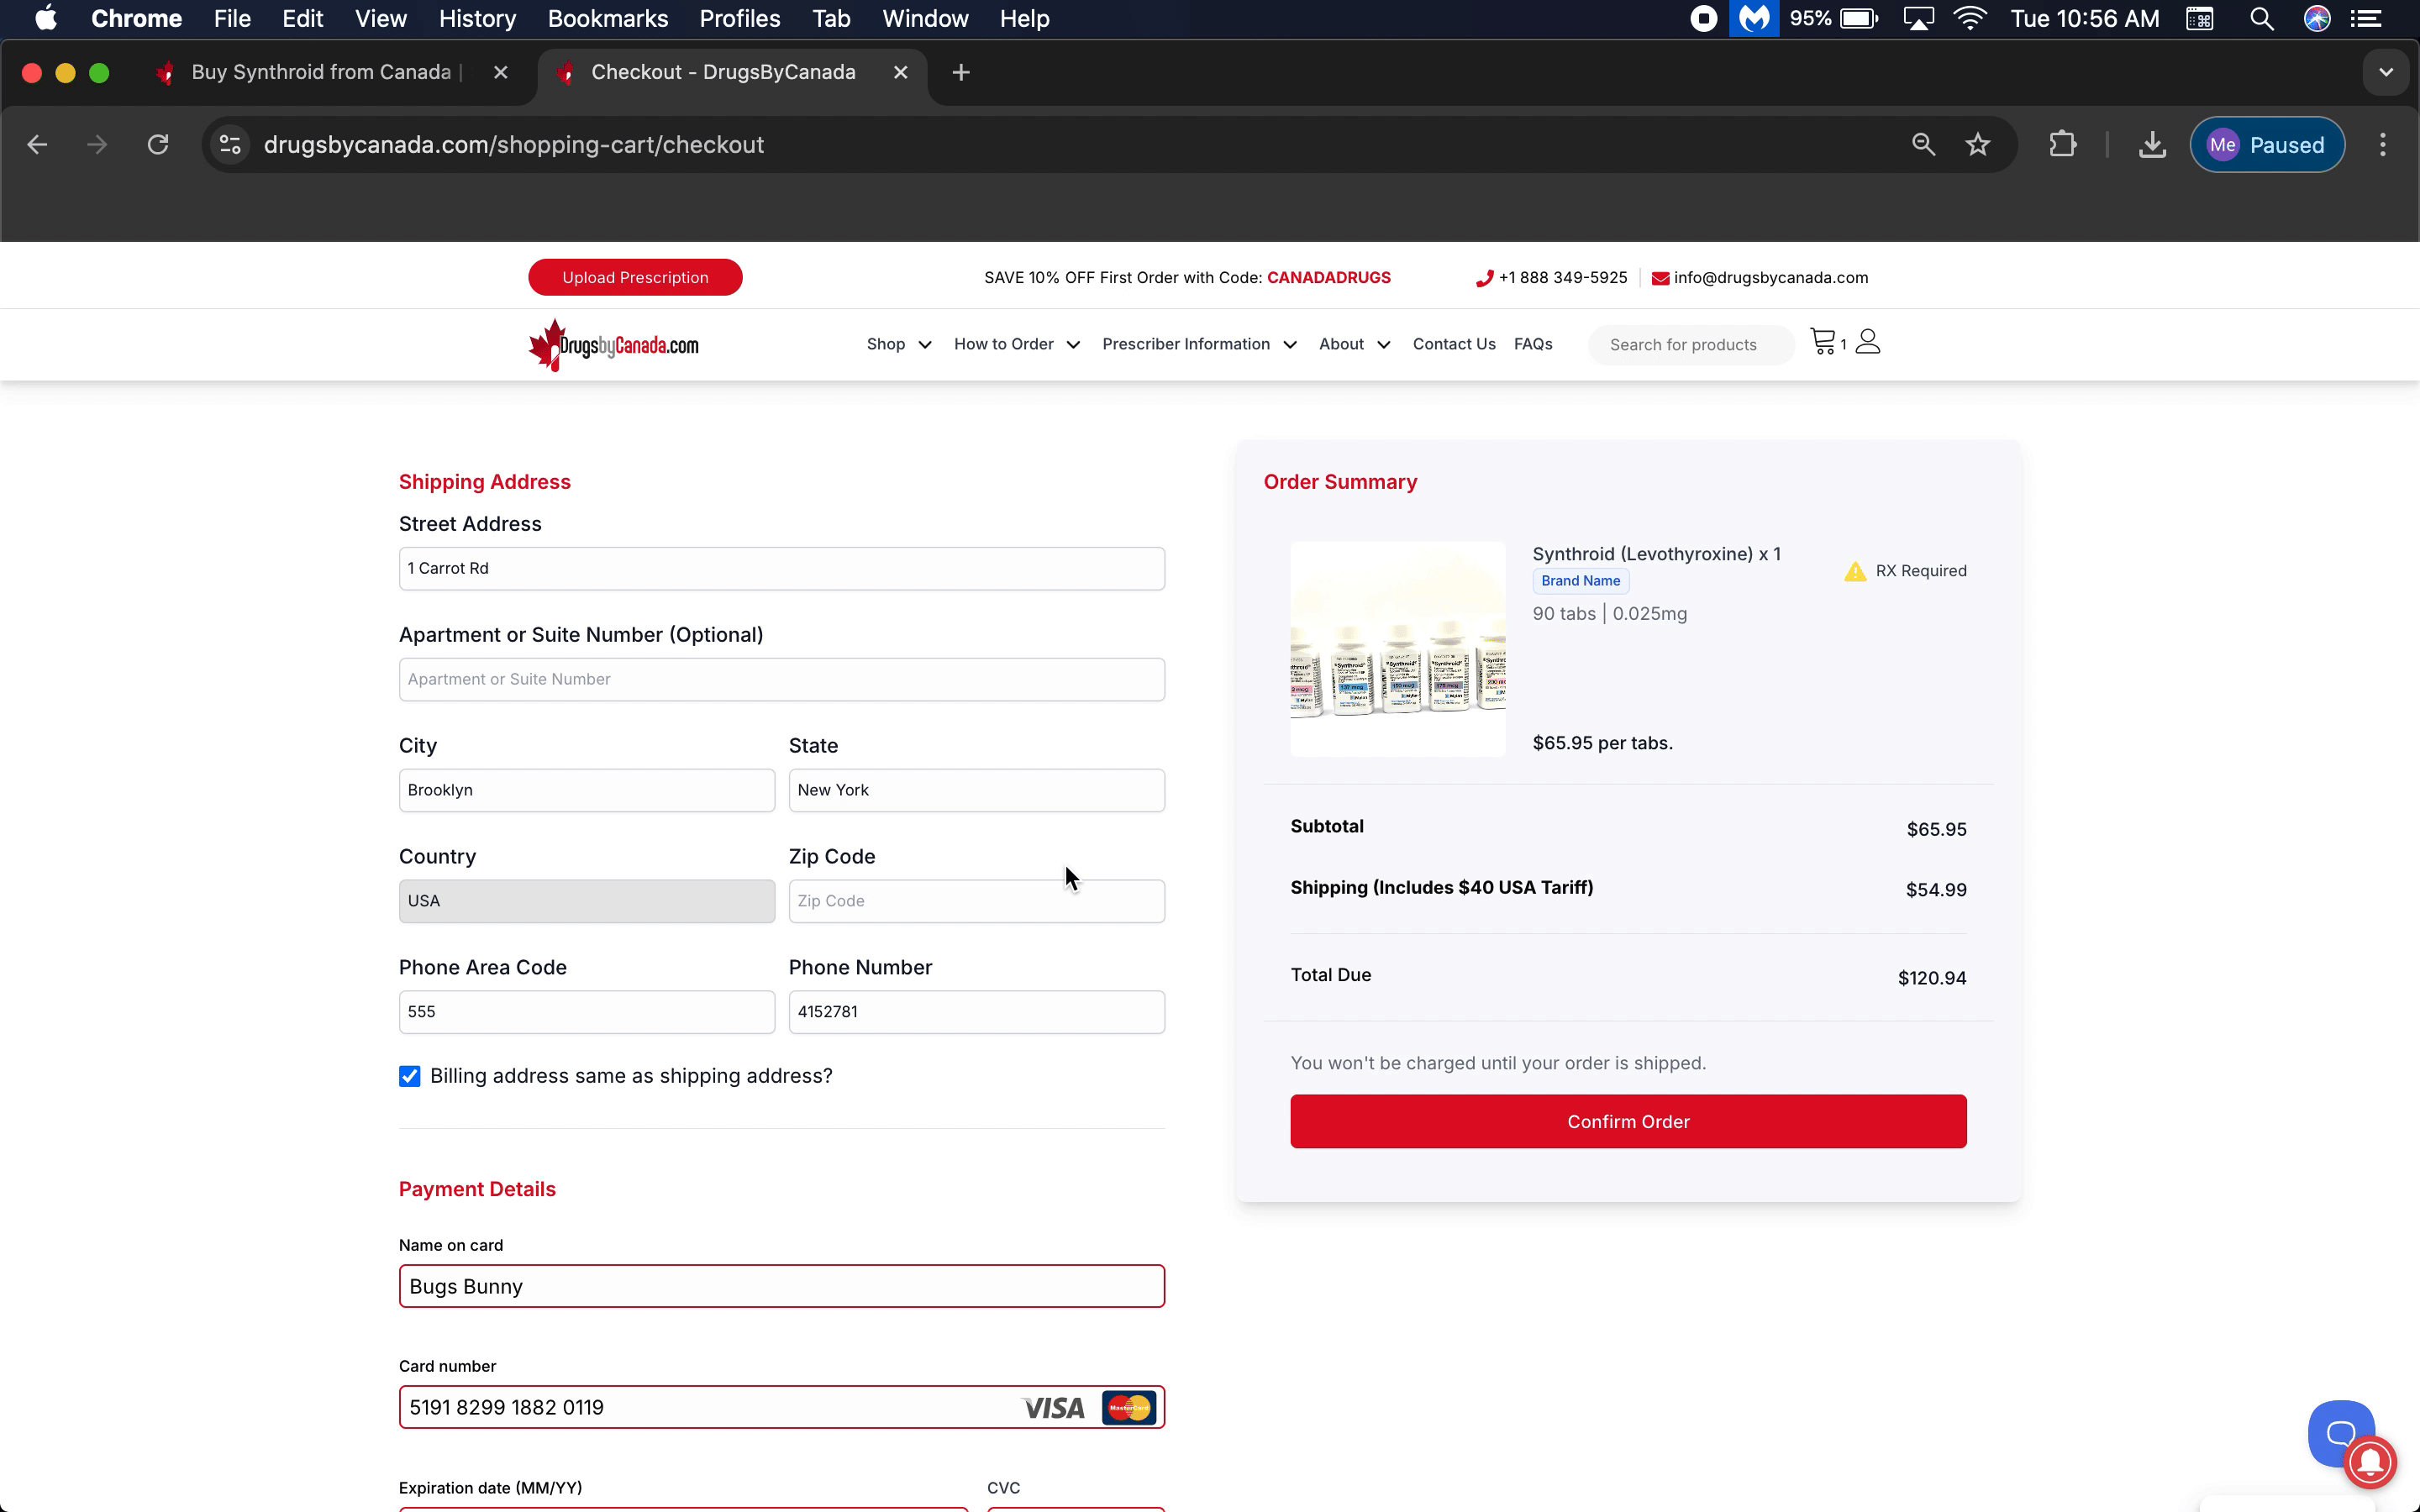Click the Upload Prescription button

[x=635, y=277]
